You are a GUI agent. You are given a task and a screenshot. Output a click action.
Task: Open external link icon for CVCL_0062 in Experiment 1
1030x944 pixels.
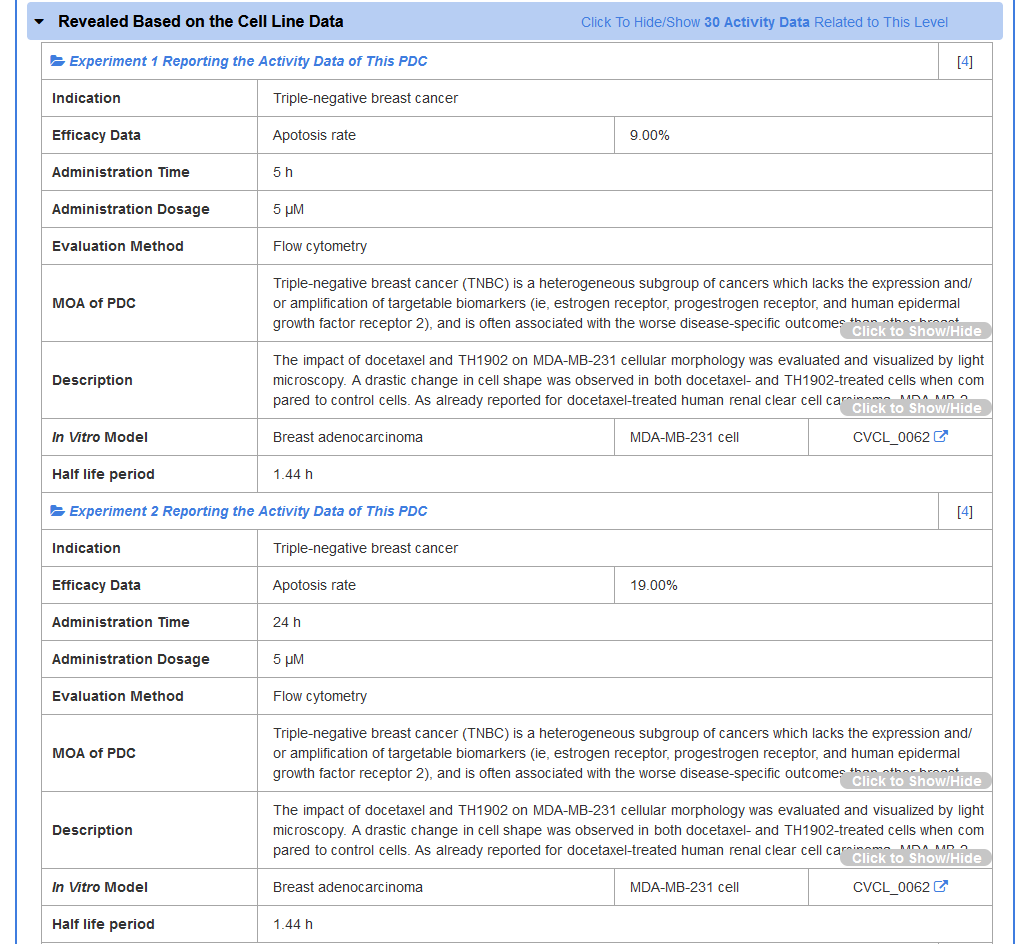click(x=940, y=437)
